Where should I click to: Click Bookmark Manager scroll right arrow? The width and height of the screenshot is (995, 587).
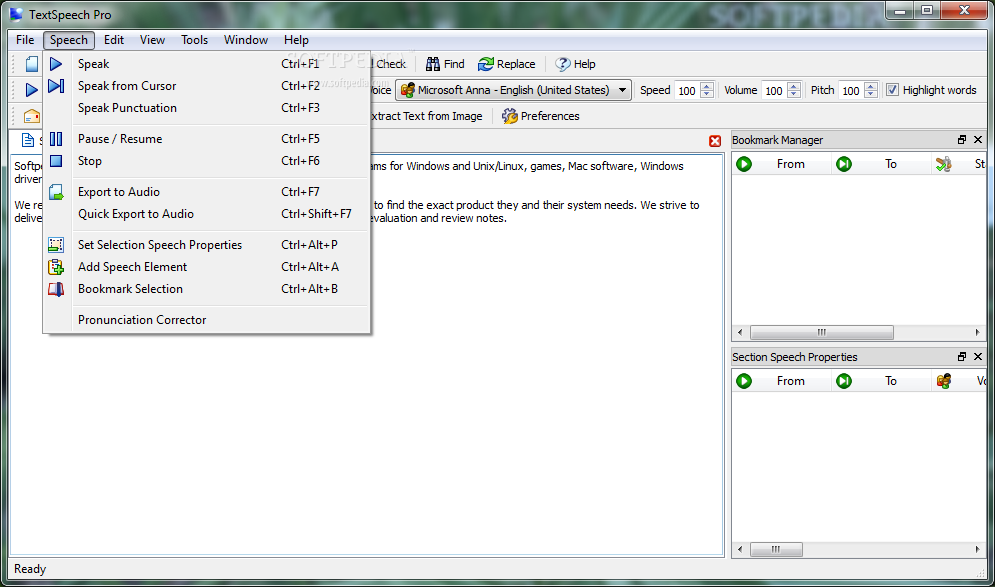[977, 333]
